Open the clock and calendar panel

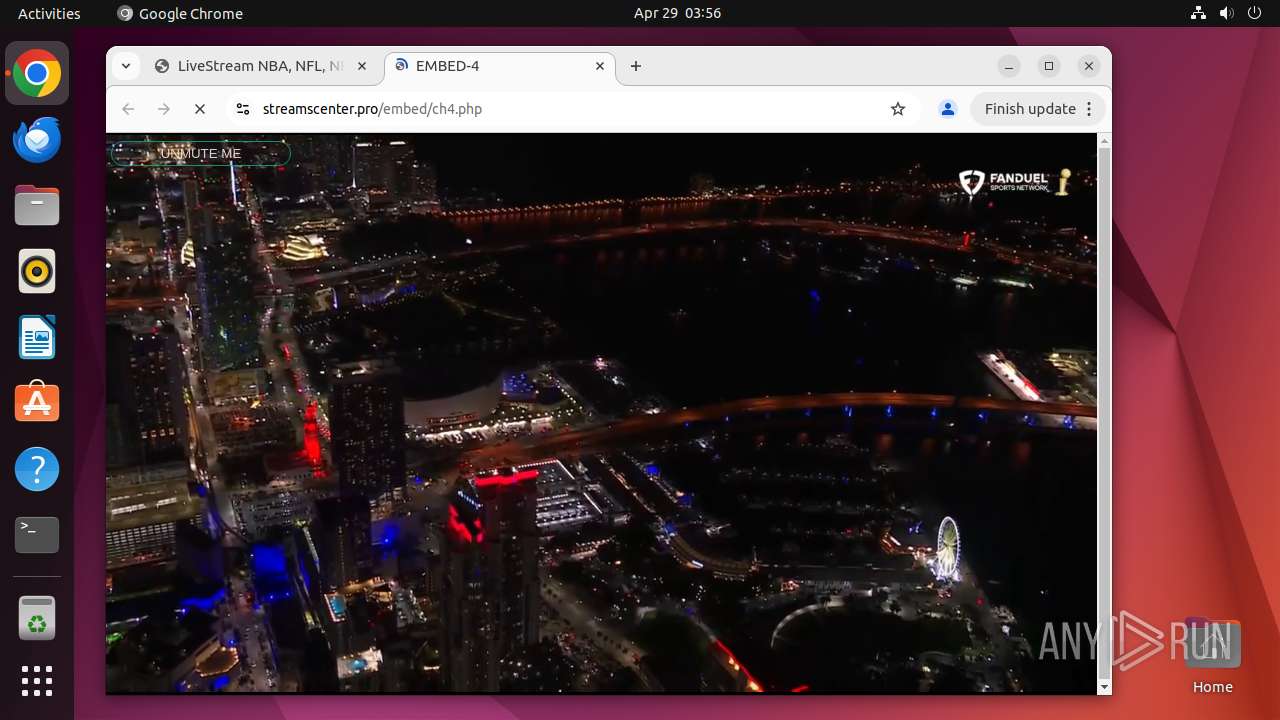coord(677,13)
